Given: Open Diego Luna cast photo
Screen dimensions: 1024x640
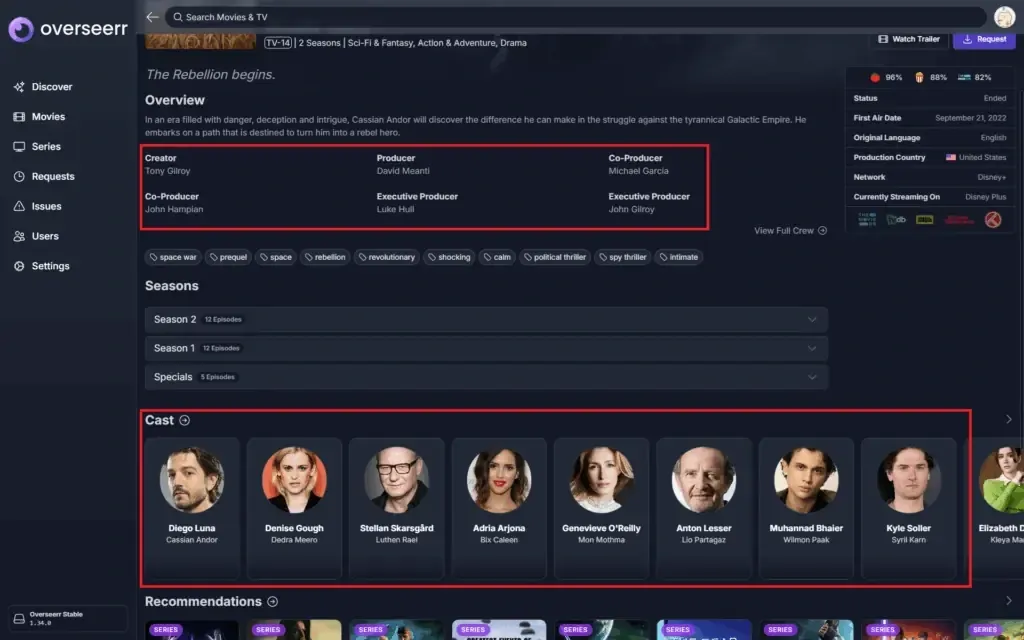Looking at the screenshot, I should point(191,480).
